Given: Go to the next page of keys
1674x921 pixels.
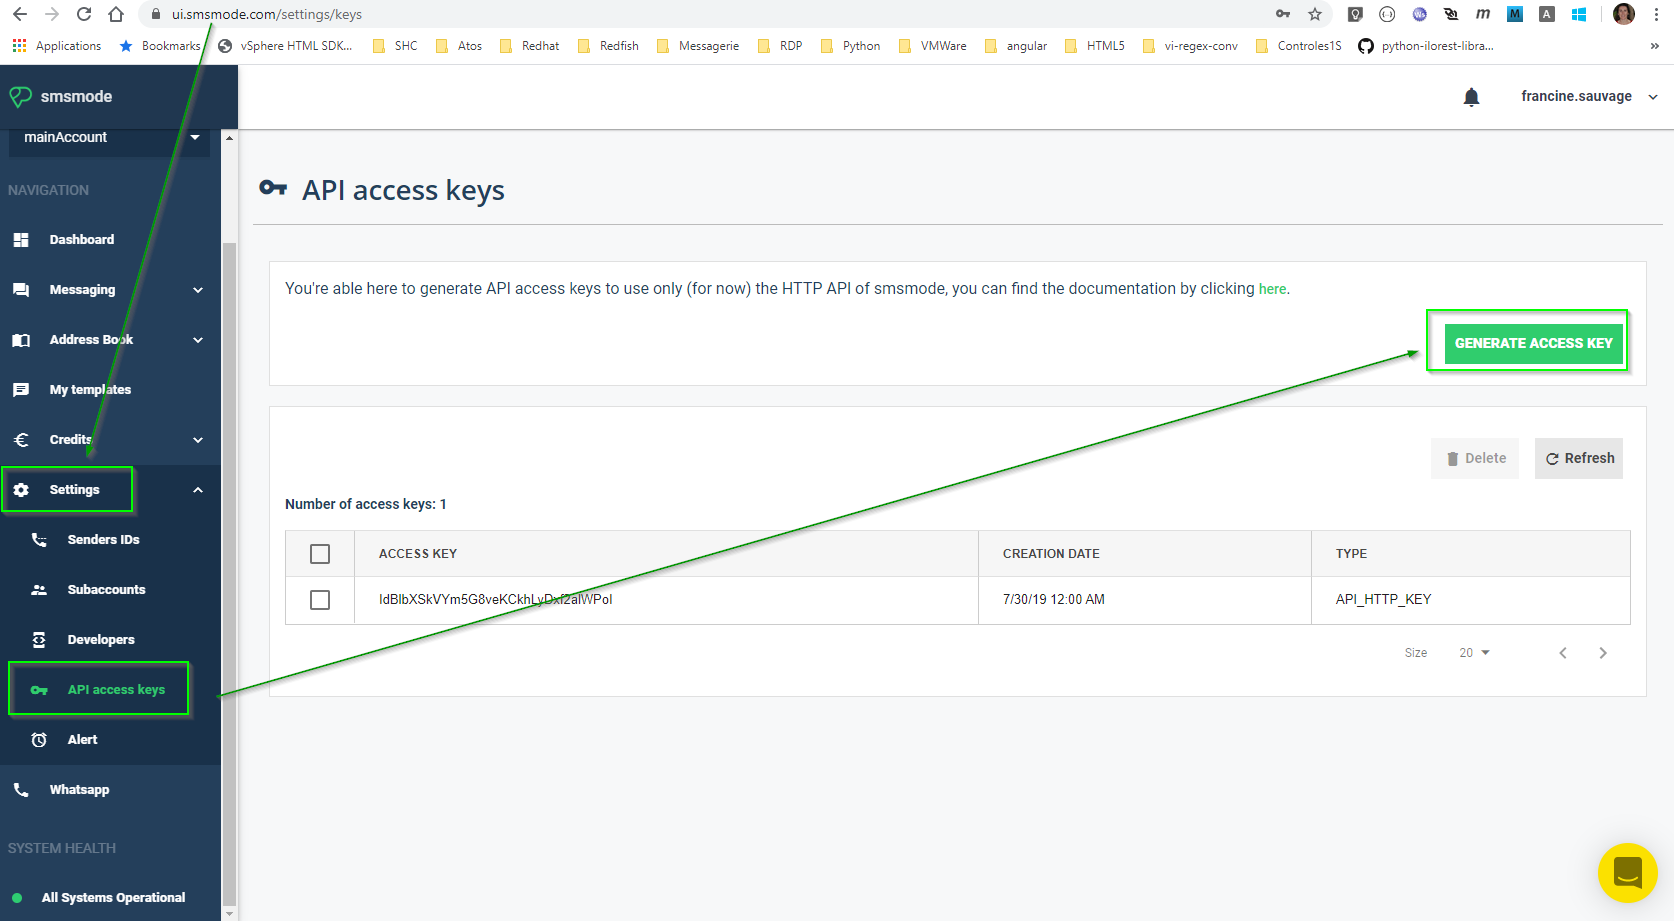Looking at the screenshot, I should pyautogui.click(x=1603, y=653).
